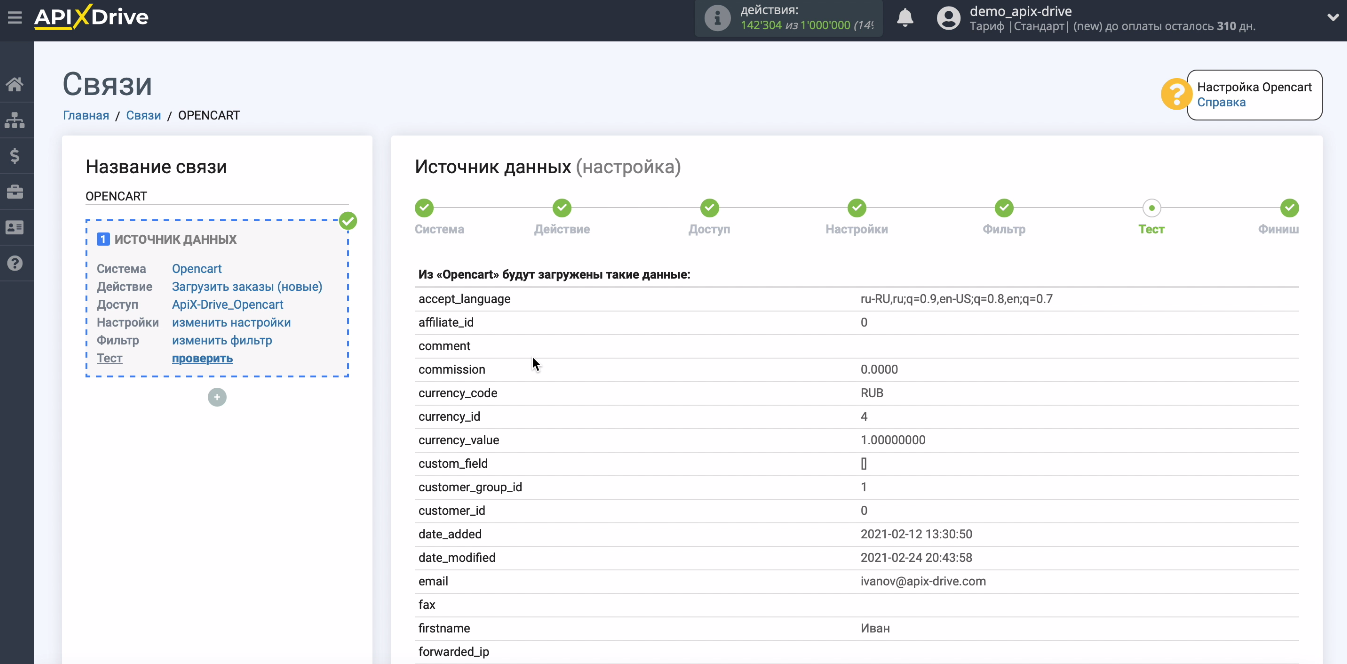
Task: Click the notification bell icon
Action: click(x=905, y=18)
